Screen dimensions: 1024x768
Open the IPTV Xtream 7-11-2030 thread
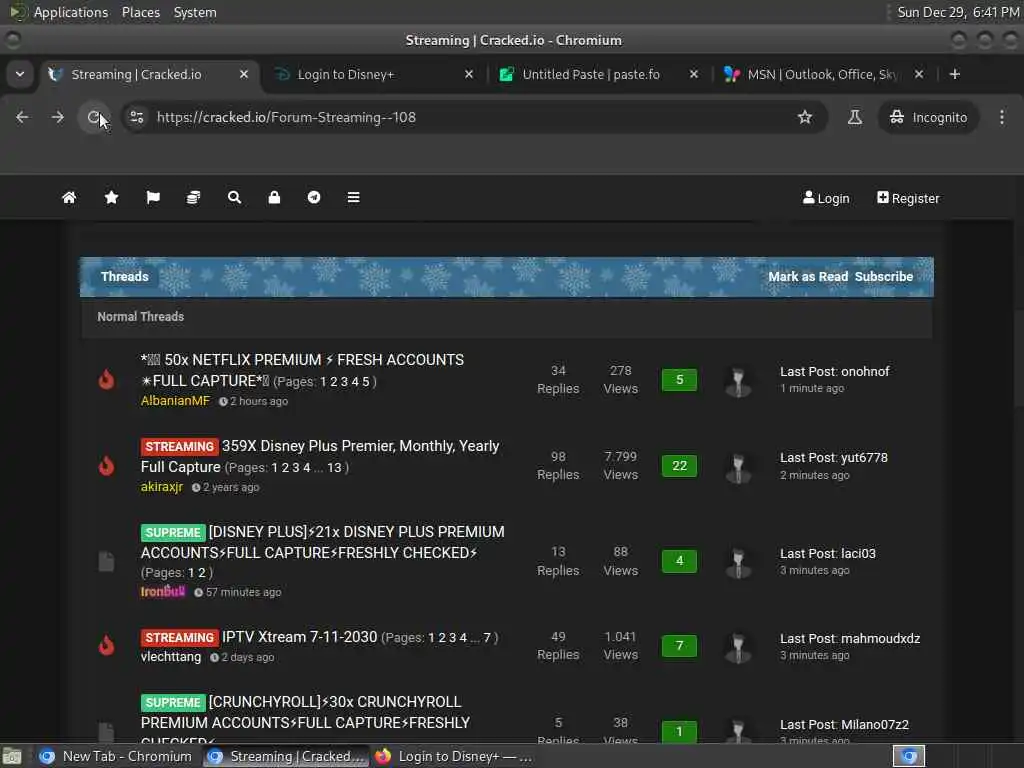[x=299, y=637]
